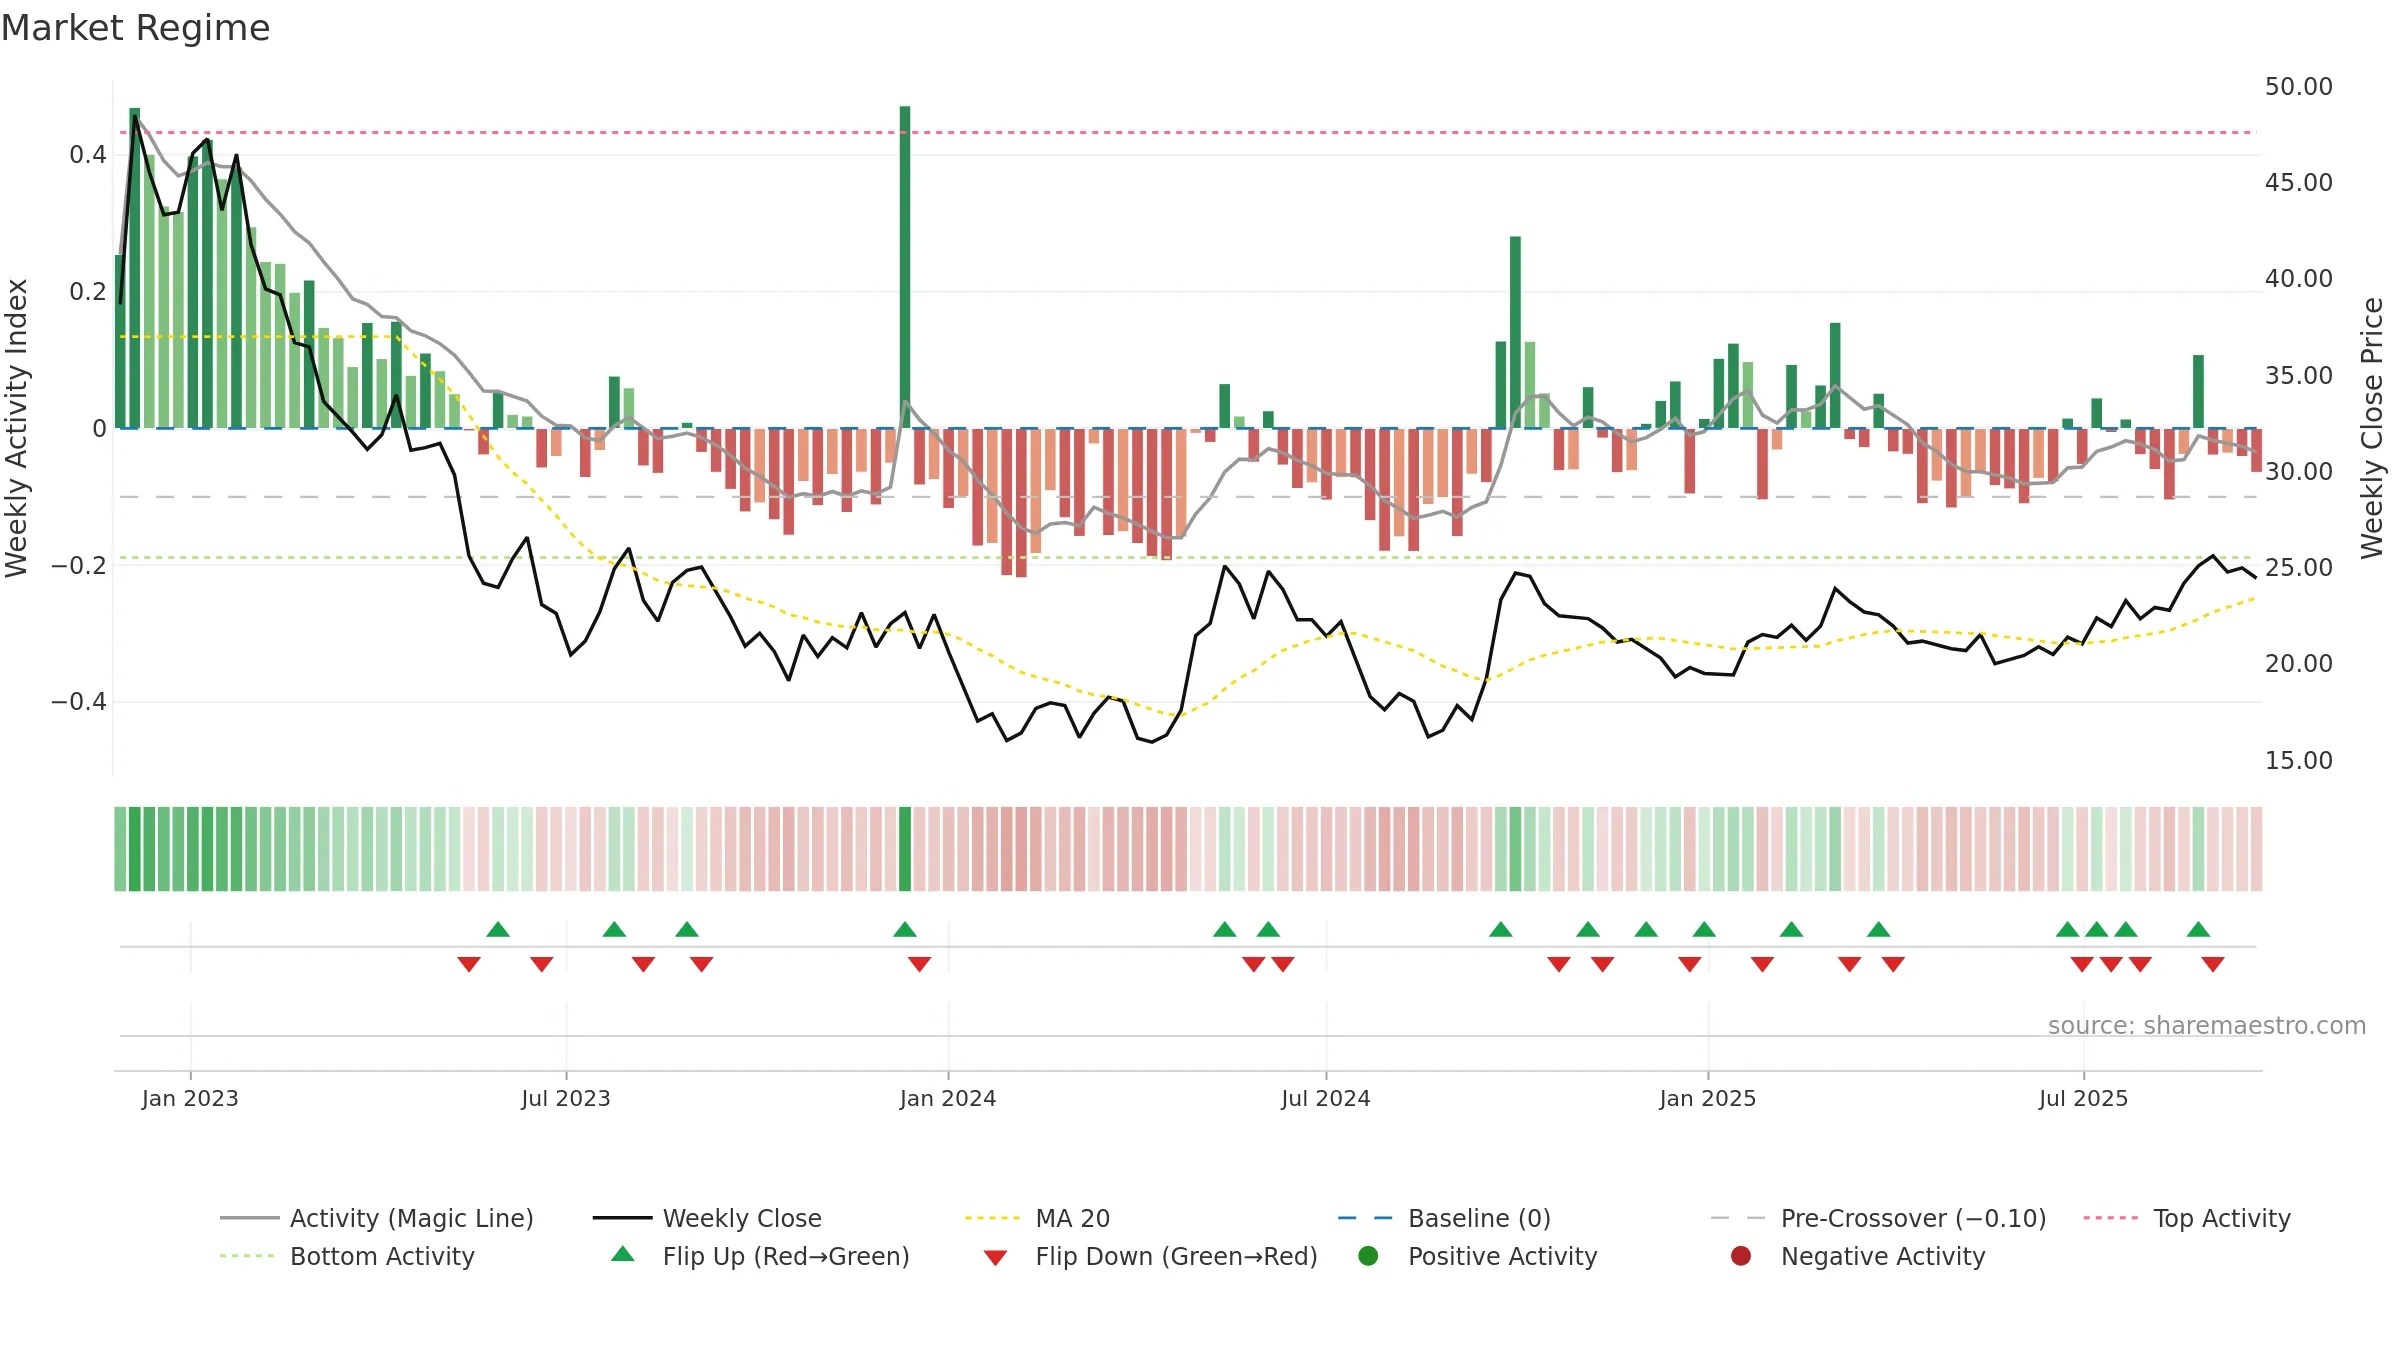Click the Jan 2023 x-axis label

click(x=190, y=1098)
